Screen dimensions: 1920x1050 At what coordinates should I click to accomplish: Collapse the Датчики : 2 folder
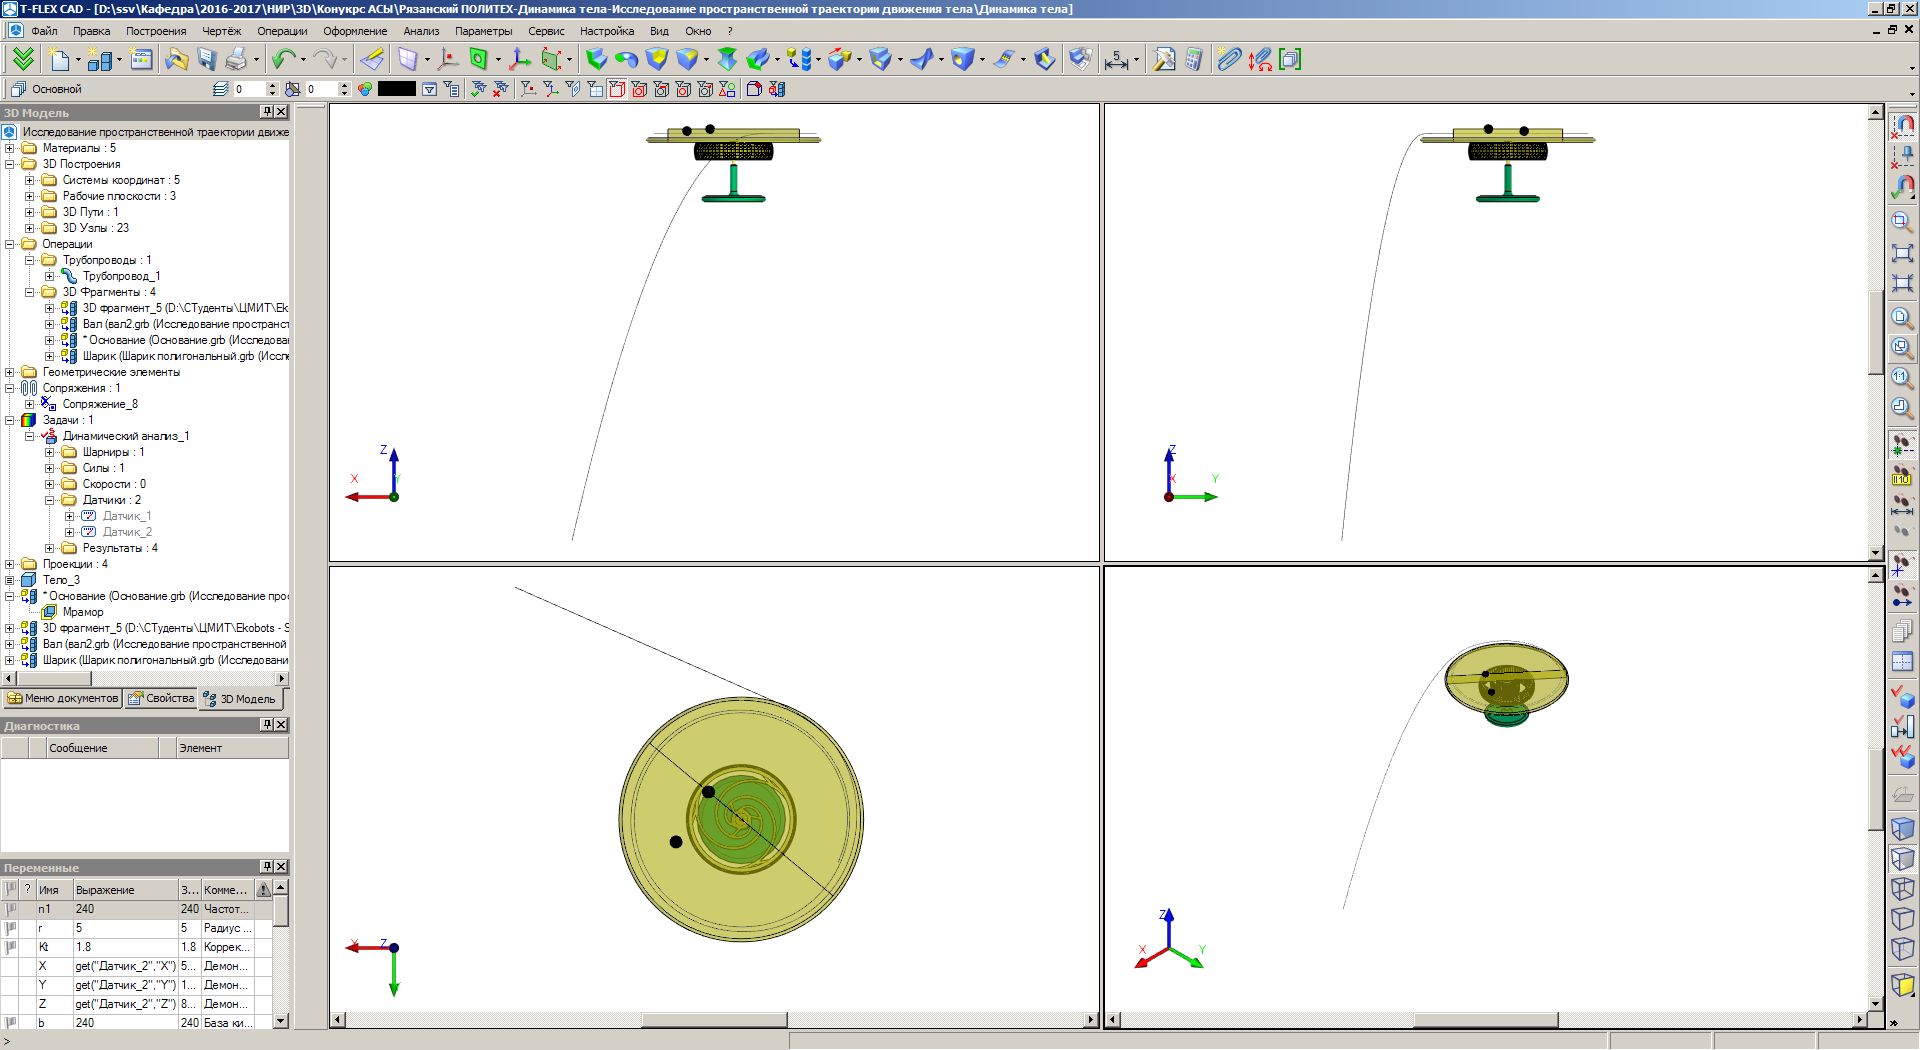pos(50,500)
